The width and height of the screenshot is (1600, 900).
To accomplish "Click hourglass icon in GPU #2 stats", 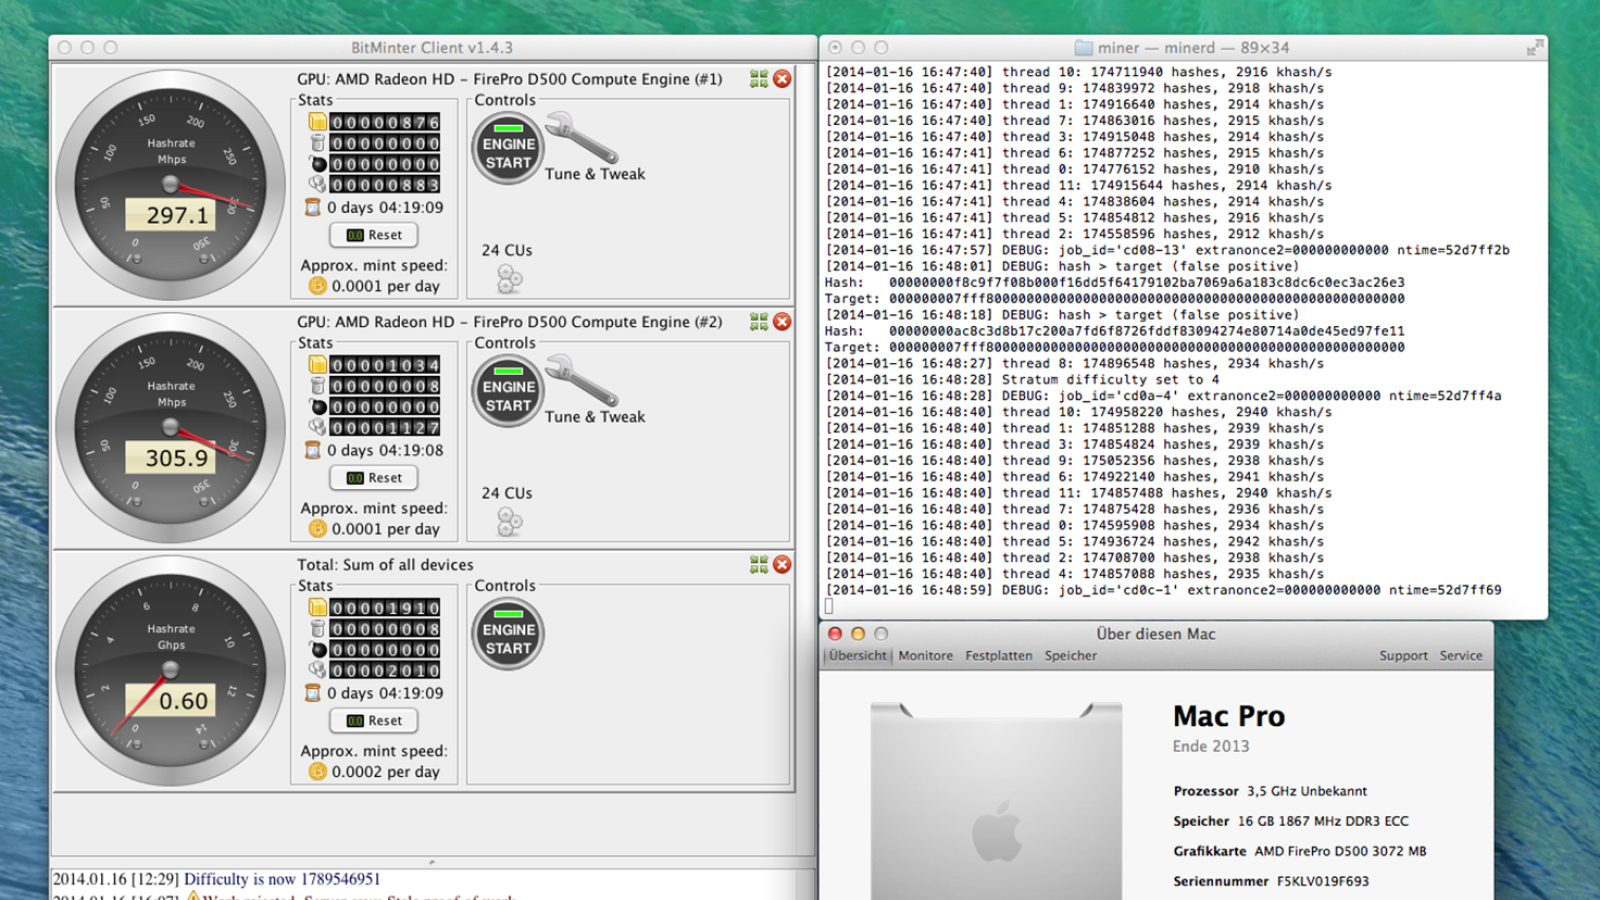I will pos(313,450).
